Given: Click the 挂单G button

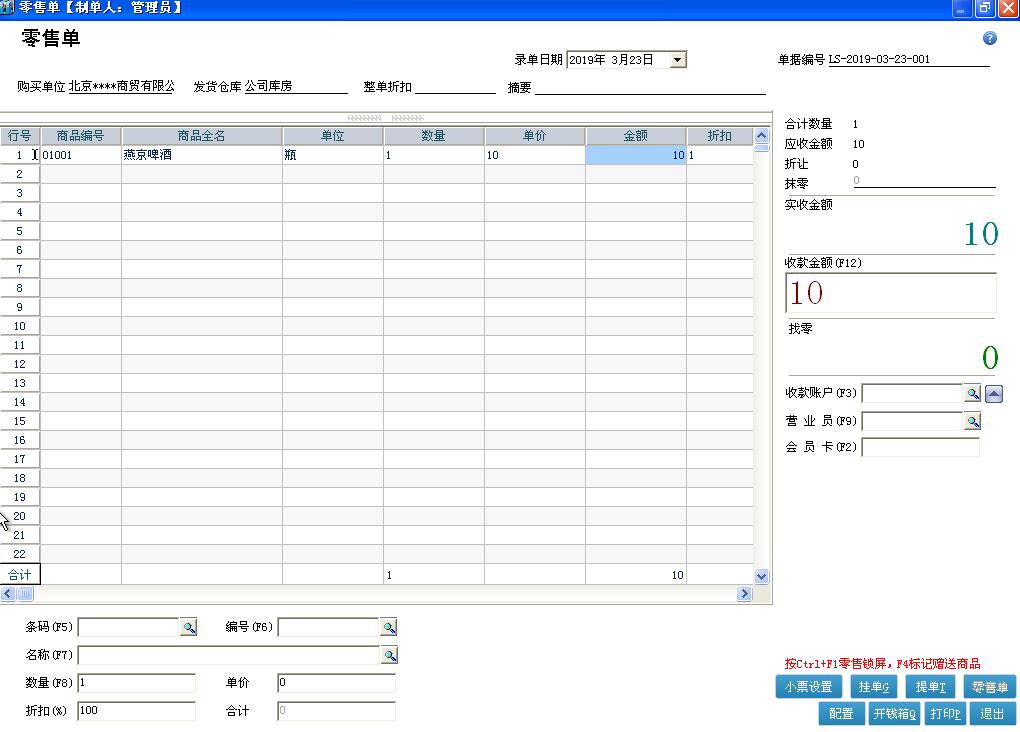Looking at the screenshot, I should 874,687.
